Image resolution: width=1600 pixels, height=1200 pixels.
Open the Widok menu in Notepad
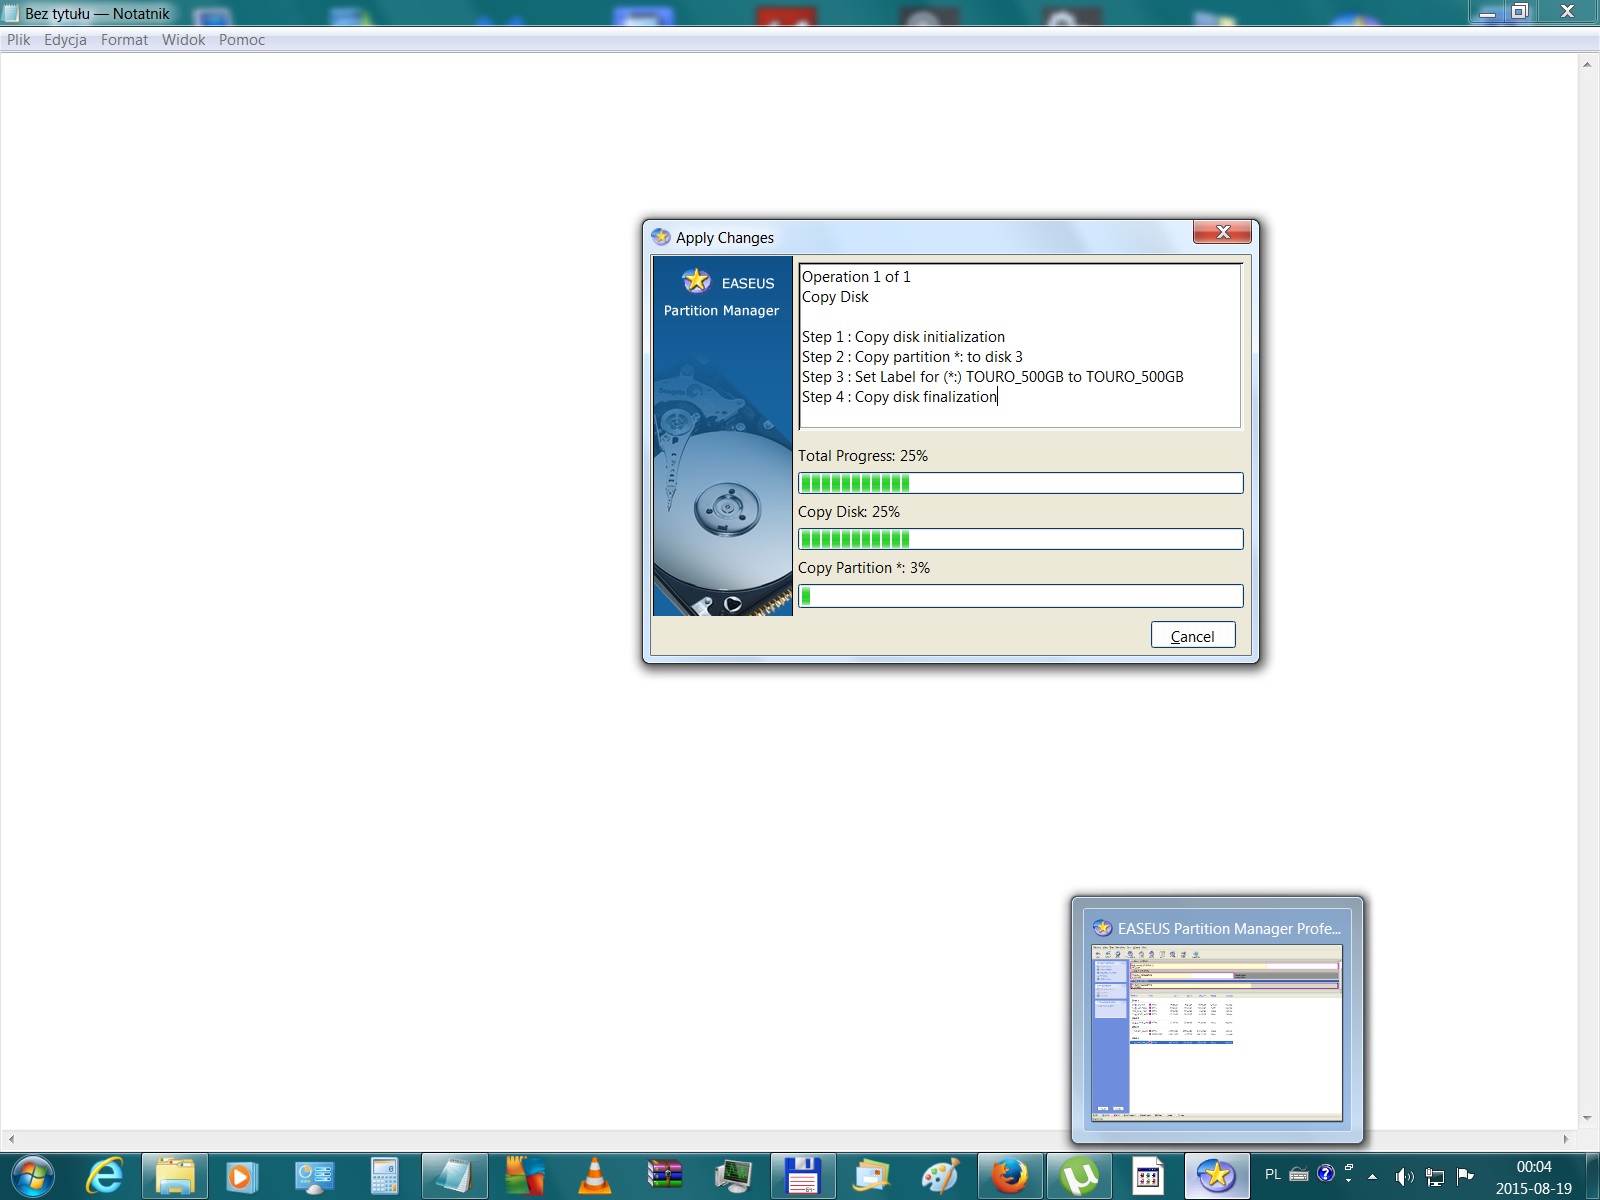click(183, 40)
